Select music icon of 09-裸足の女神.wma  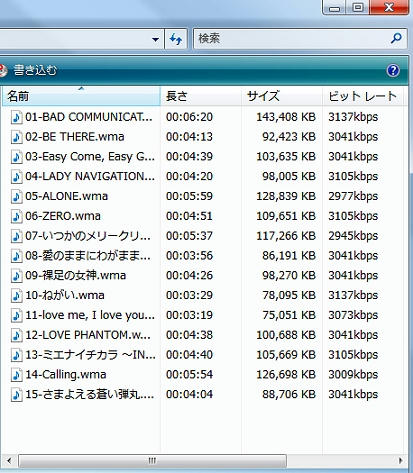(17, 276)
